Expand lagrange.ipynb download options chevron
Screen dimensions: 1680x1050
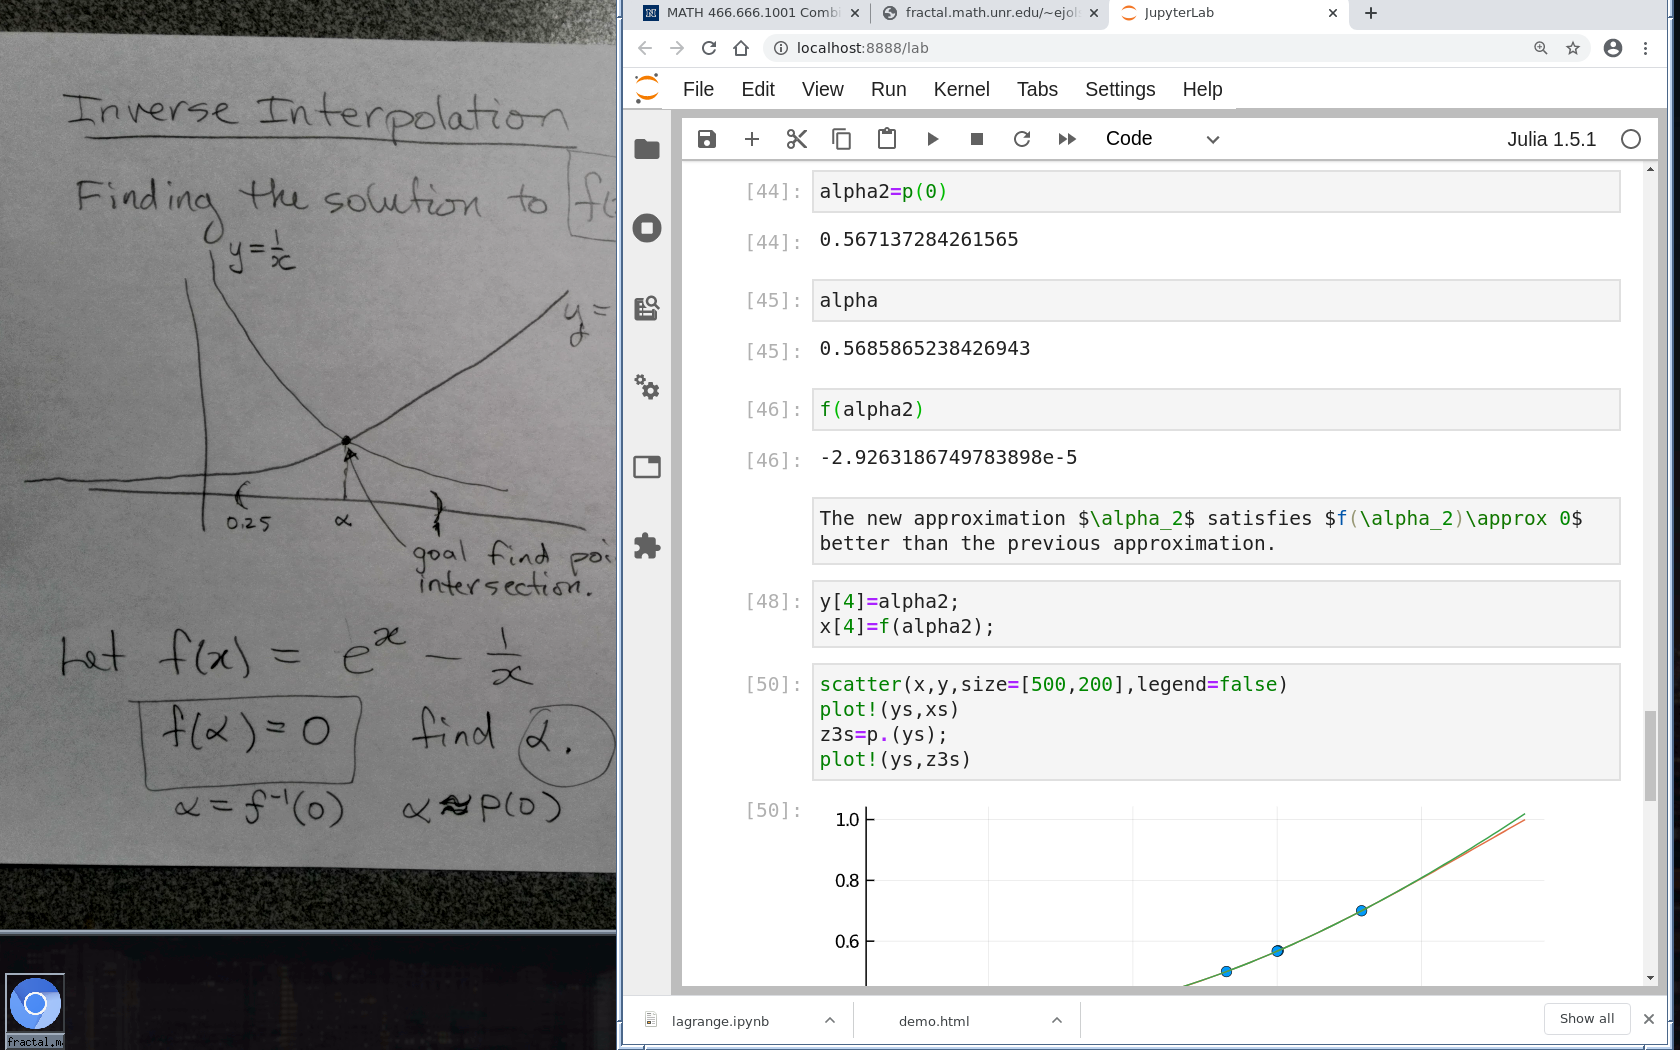tap(830, 1020)
